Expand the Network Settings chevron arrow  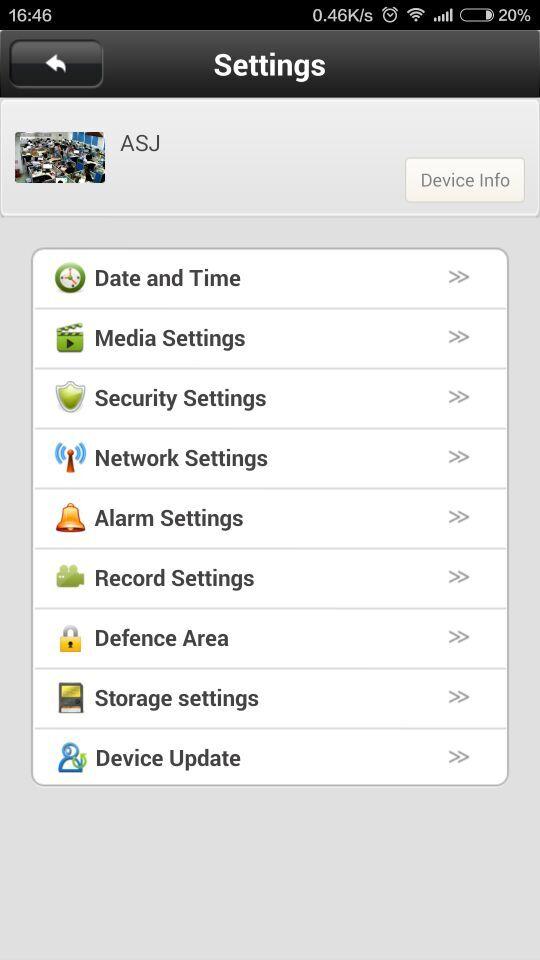click(459, 457)
